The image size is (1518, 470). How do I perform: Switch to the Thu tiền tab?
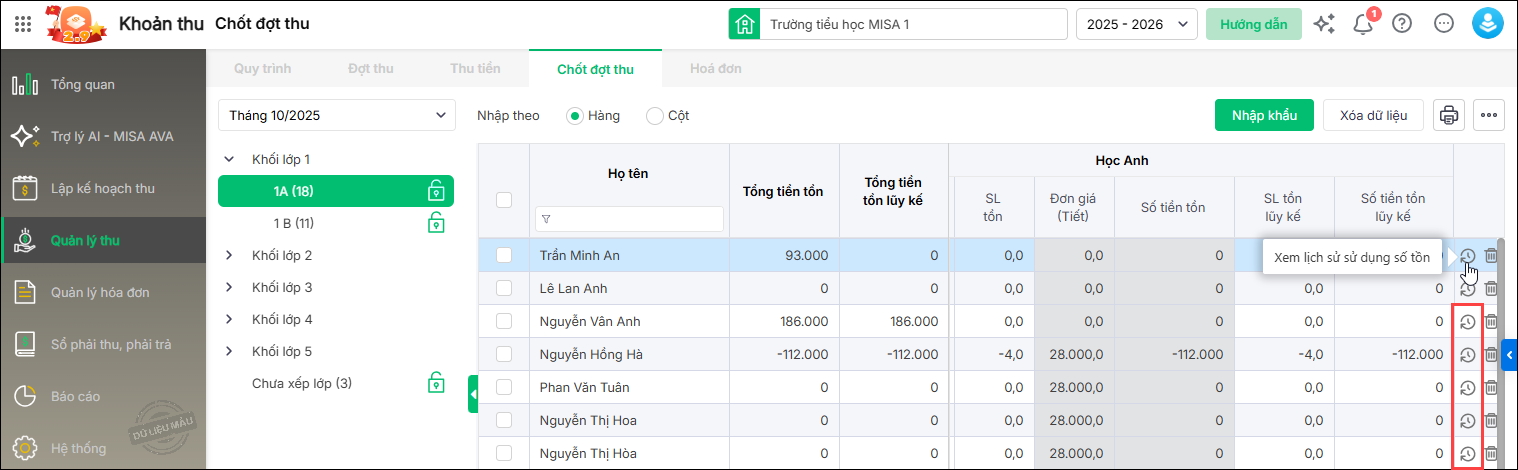point(475,69)
